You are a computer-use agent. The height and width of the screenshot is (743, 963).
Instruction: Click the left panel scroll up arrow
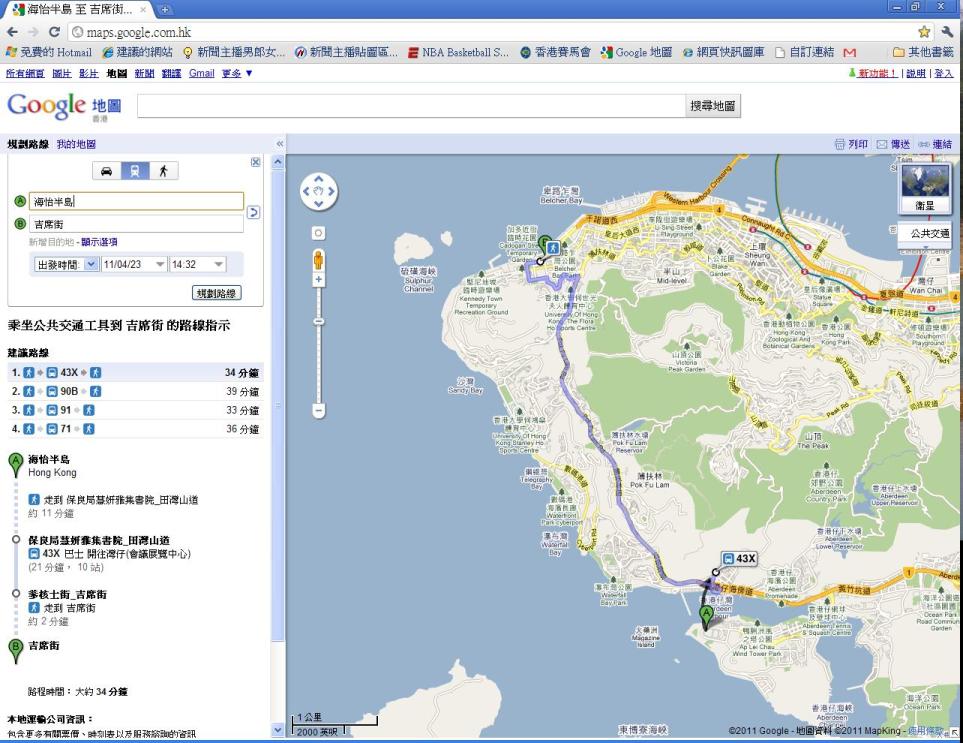(x=278, y=163)
